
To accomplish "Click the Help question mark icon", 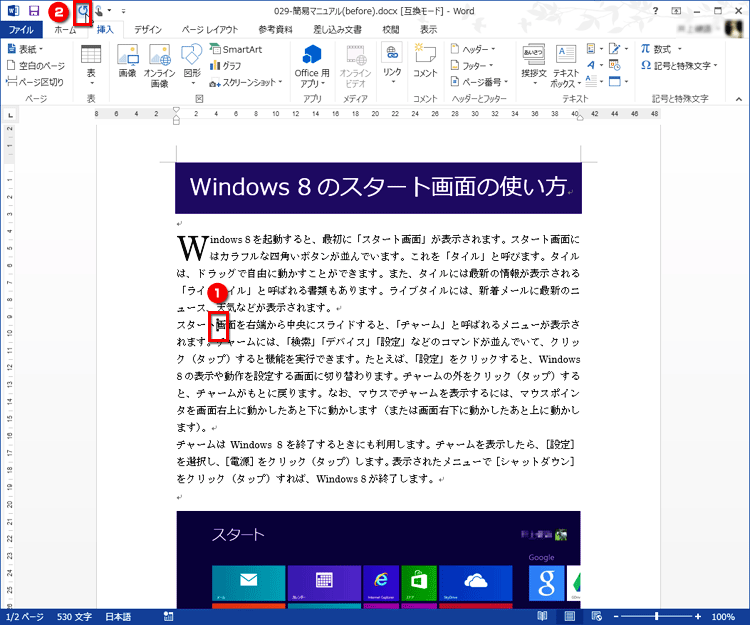I will [x=655, y=11].
